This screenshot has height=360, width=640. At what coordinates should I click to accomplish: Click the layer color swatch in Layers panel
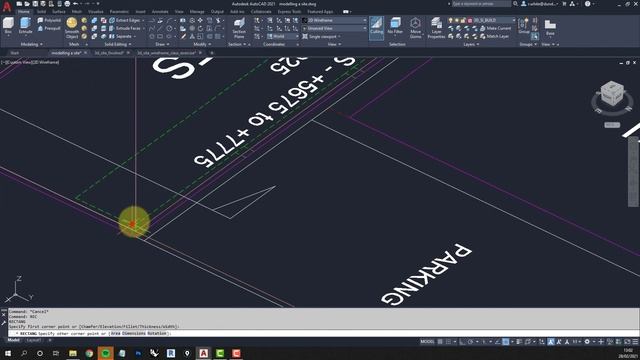coord(470,20)
